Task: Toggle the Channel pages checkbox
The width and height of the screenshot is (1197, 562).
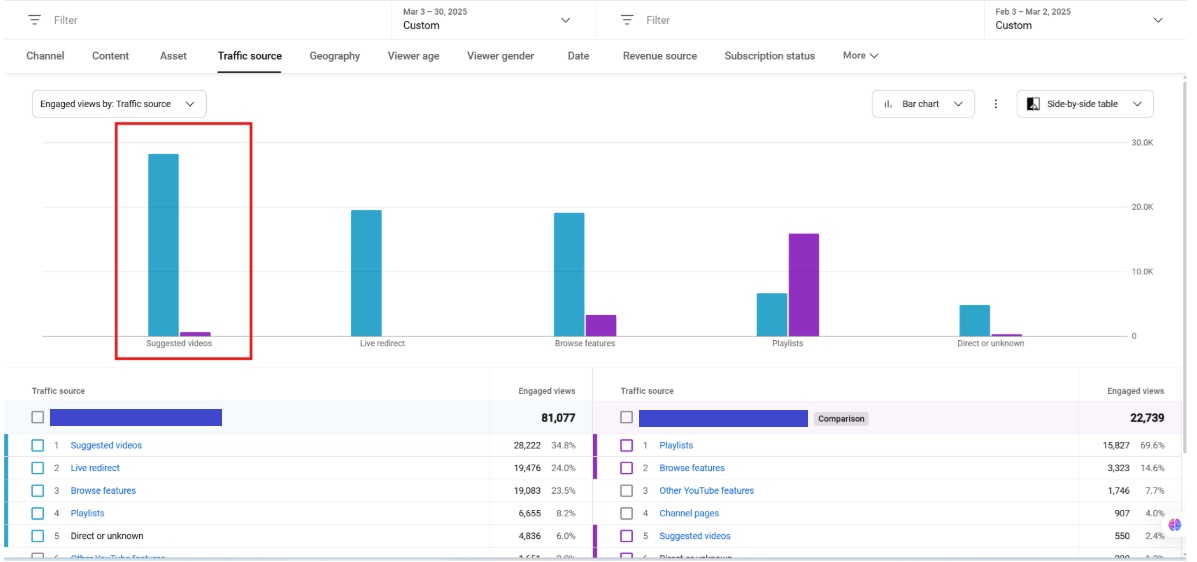Action: tap(627, 514)
